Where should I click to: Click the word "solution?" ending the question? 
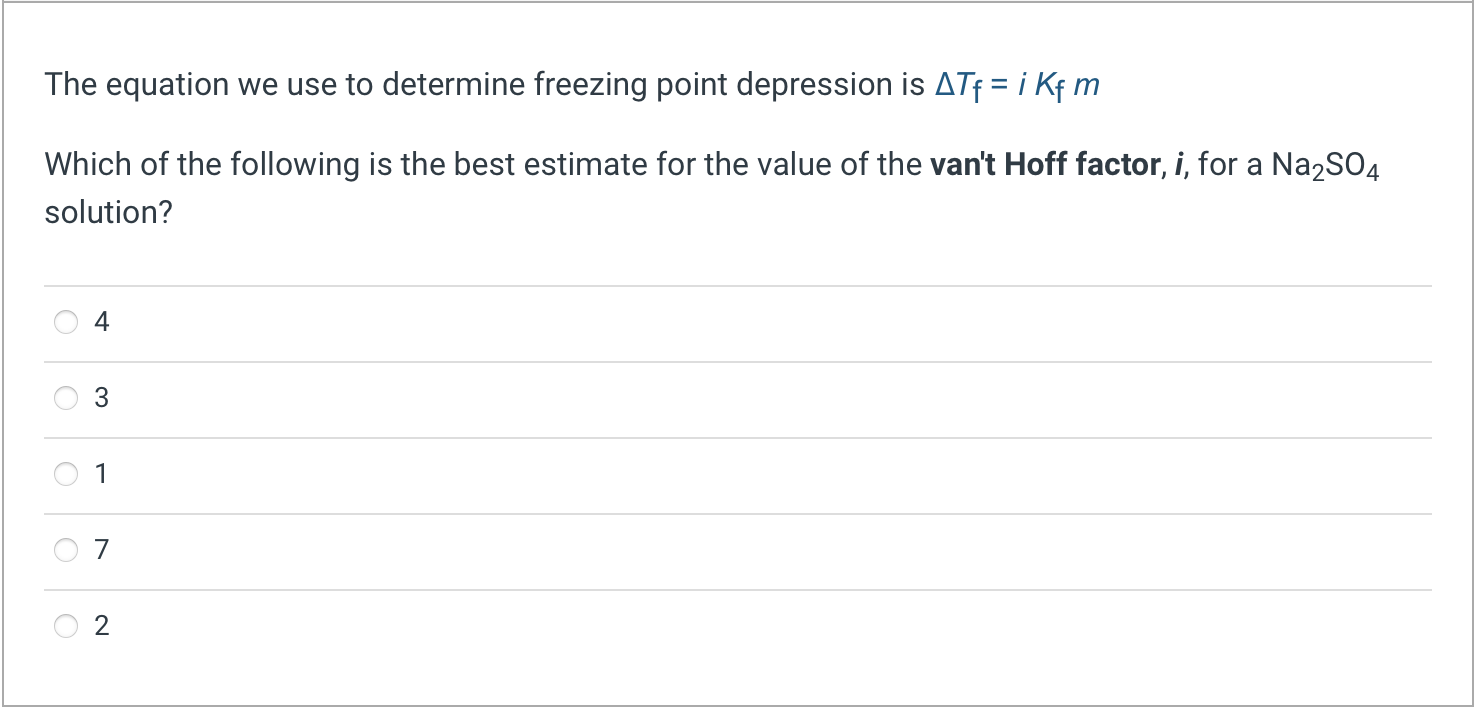coord(109,213)
